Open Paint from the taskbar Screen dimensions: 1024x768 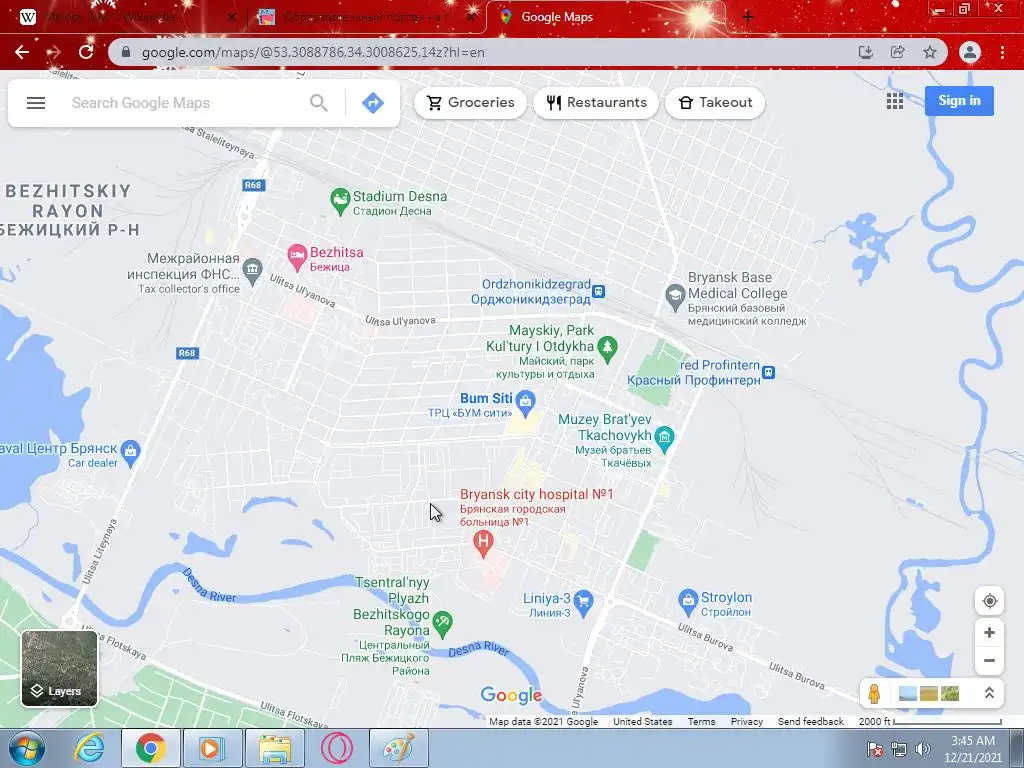[x=399, y=748]
